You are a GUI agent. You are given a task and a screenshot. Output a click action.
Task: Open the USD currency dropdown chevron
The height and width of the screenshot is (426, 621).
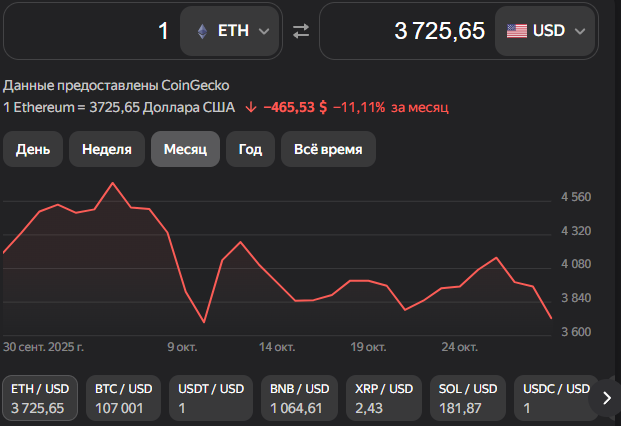click(x=581, y=31)
